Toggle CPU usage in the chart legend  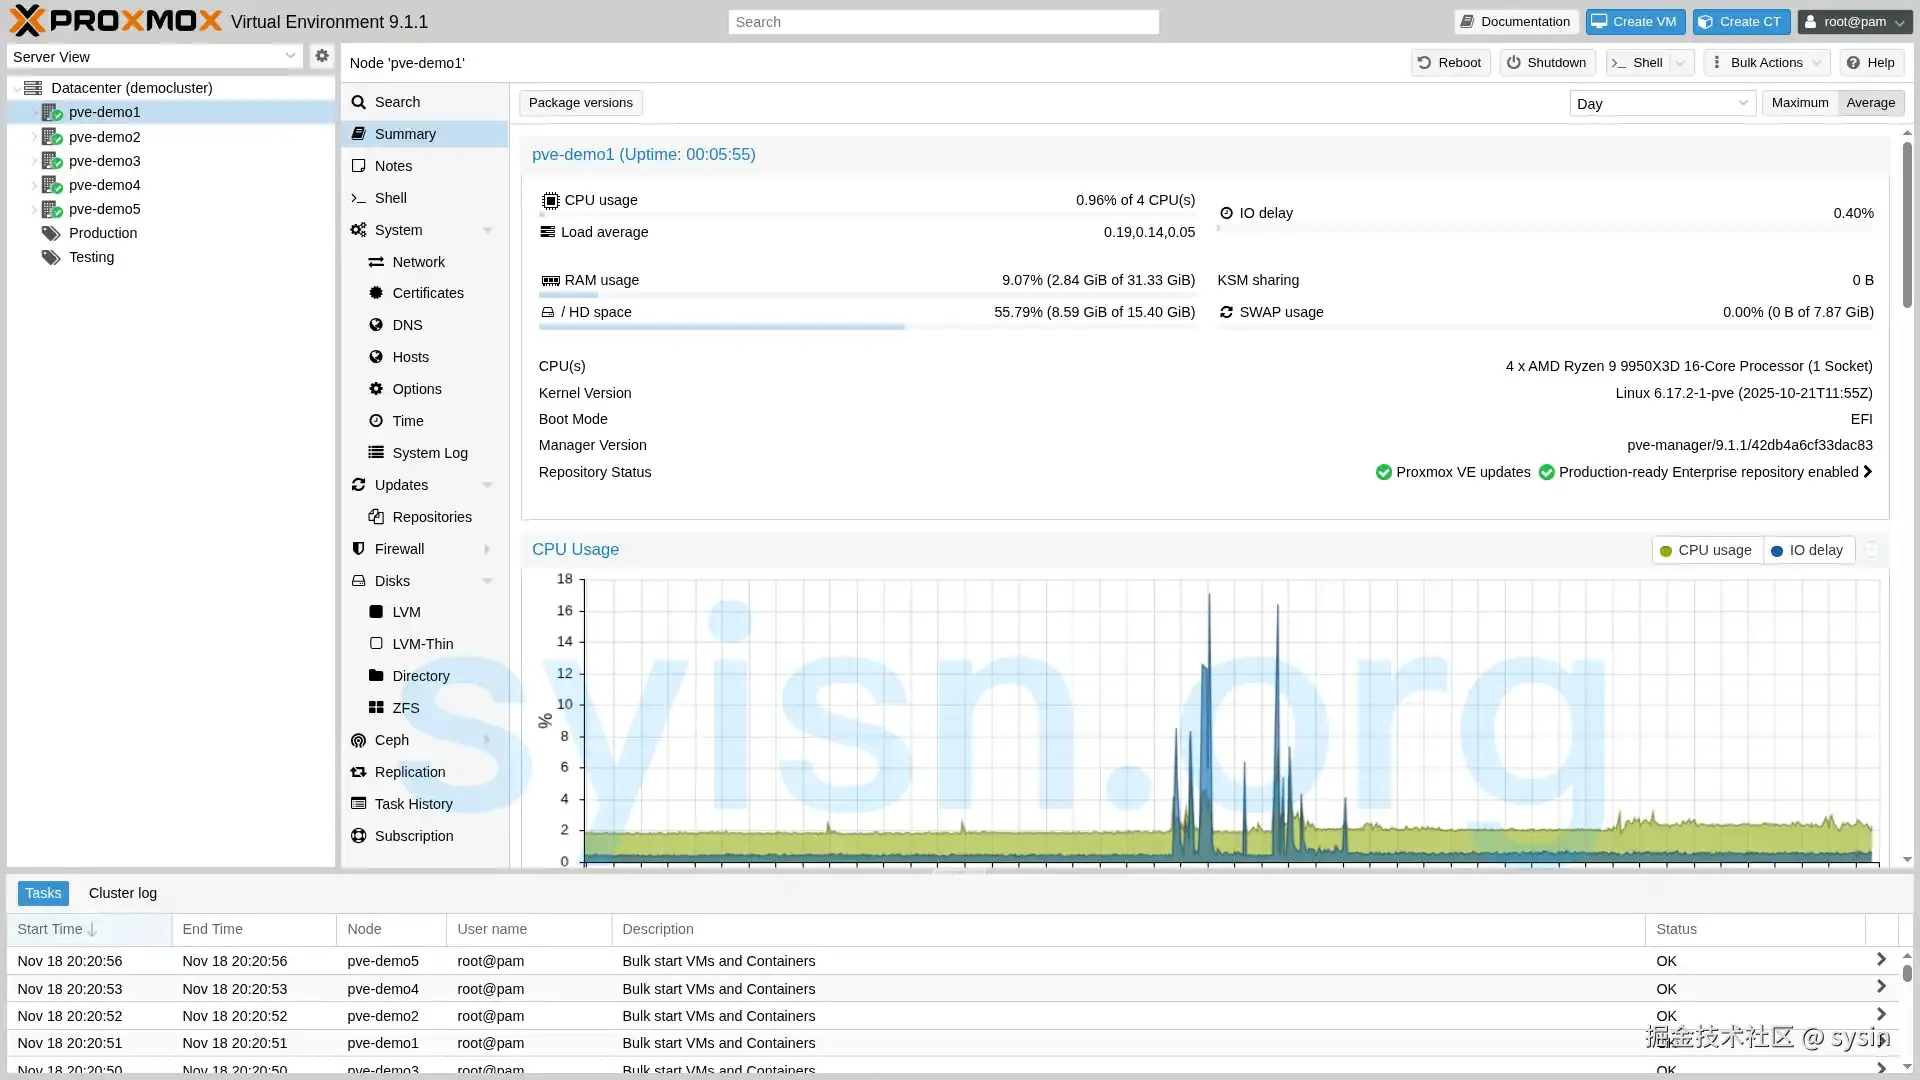tap(1705, 550)
